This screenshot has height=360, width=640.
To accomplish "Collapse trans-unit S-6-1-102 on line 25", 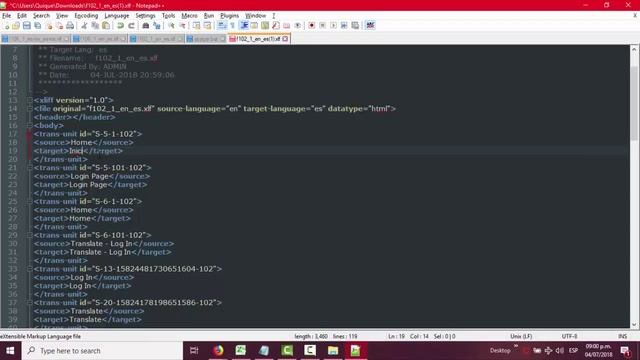I will (x=30, y=201).
